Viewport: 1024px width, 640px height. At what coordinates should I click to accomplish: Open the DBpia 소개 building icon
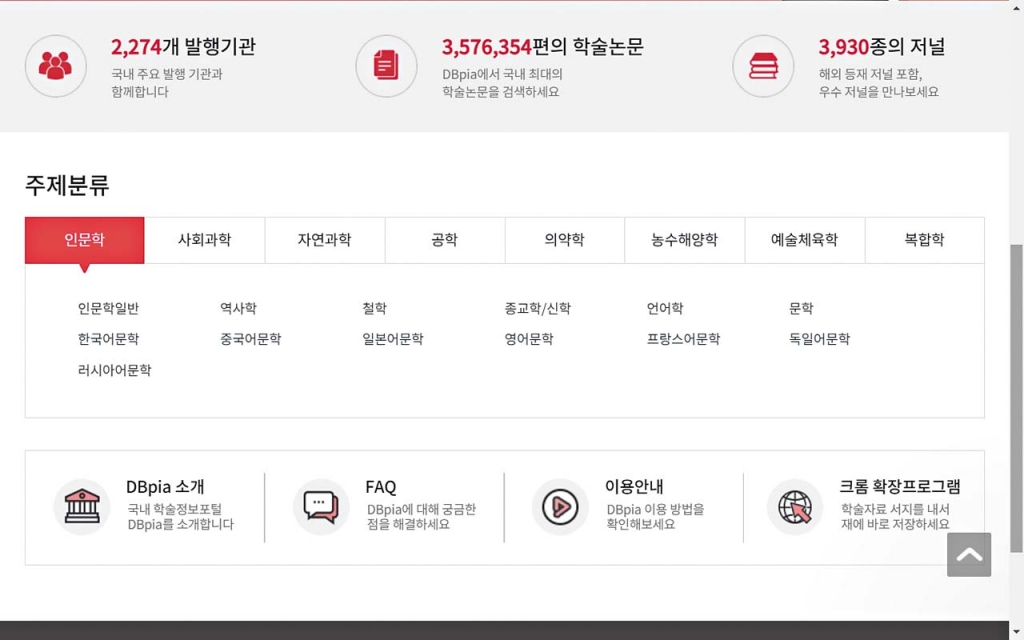82,507
